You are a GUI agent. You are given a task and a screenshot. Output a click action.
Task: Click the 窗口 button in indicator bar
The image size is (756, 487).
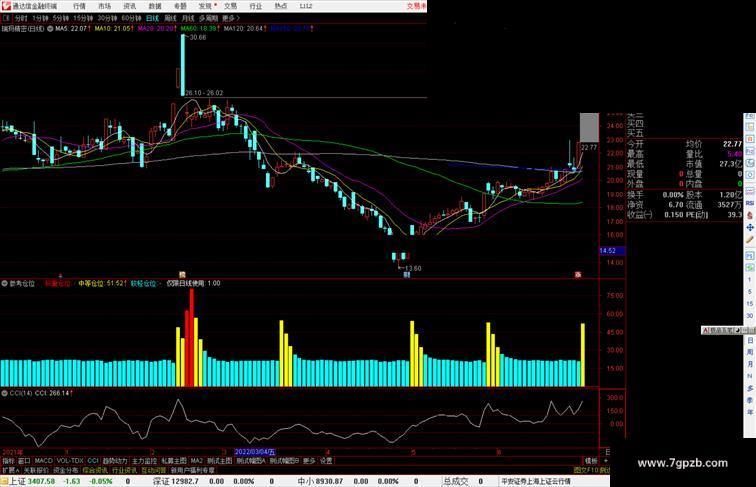click(24, 461)
